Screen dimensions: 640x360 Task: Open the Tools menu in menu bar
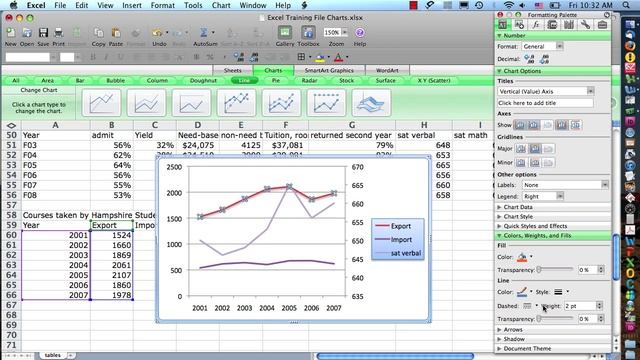(193, 5)
